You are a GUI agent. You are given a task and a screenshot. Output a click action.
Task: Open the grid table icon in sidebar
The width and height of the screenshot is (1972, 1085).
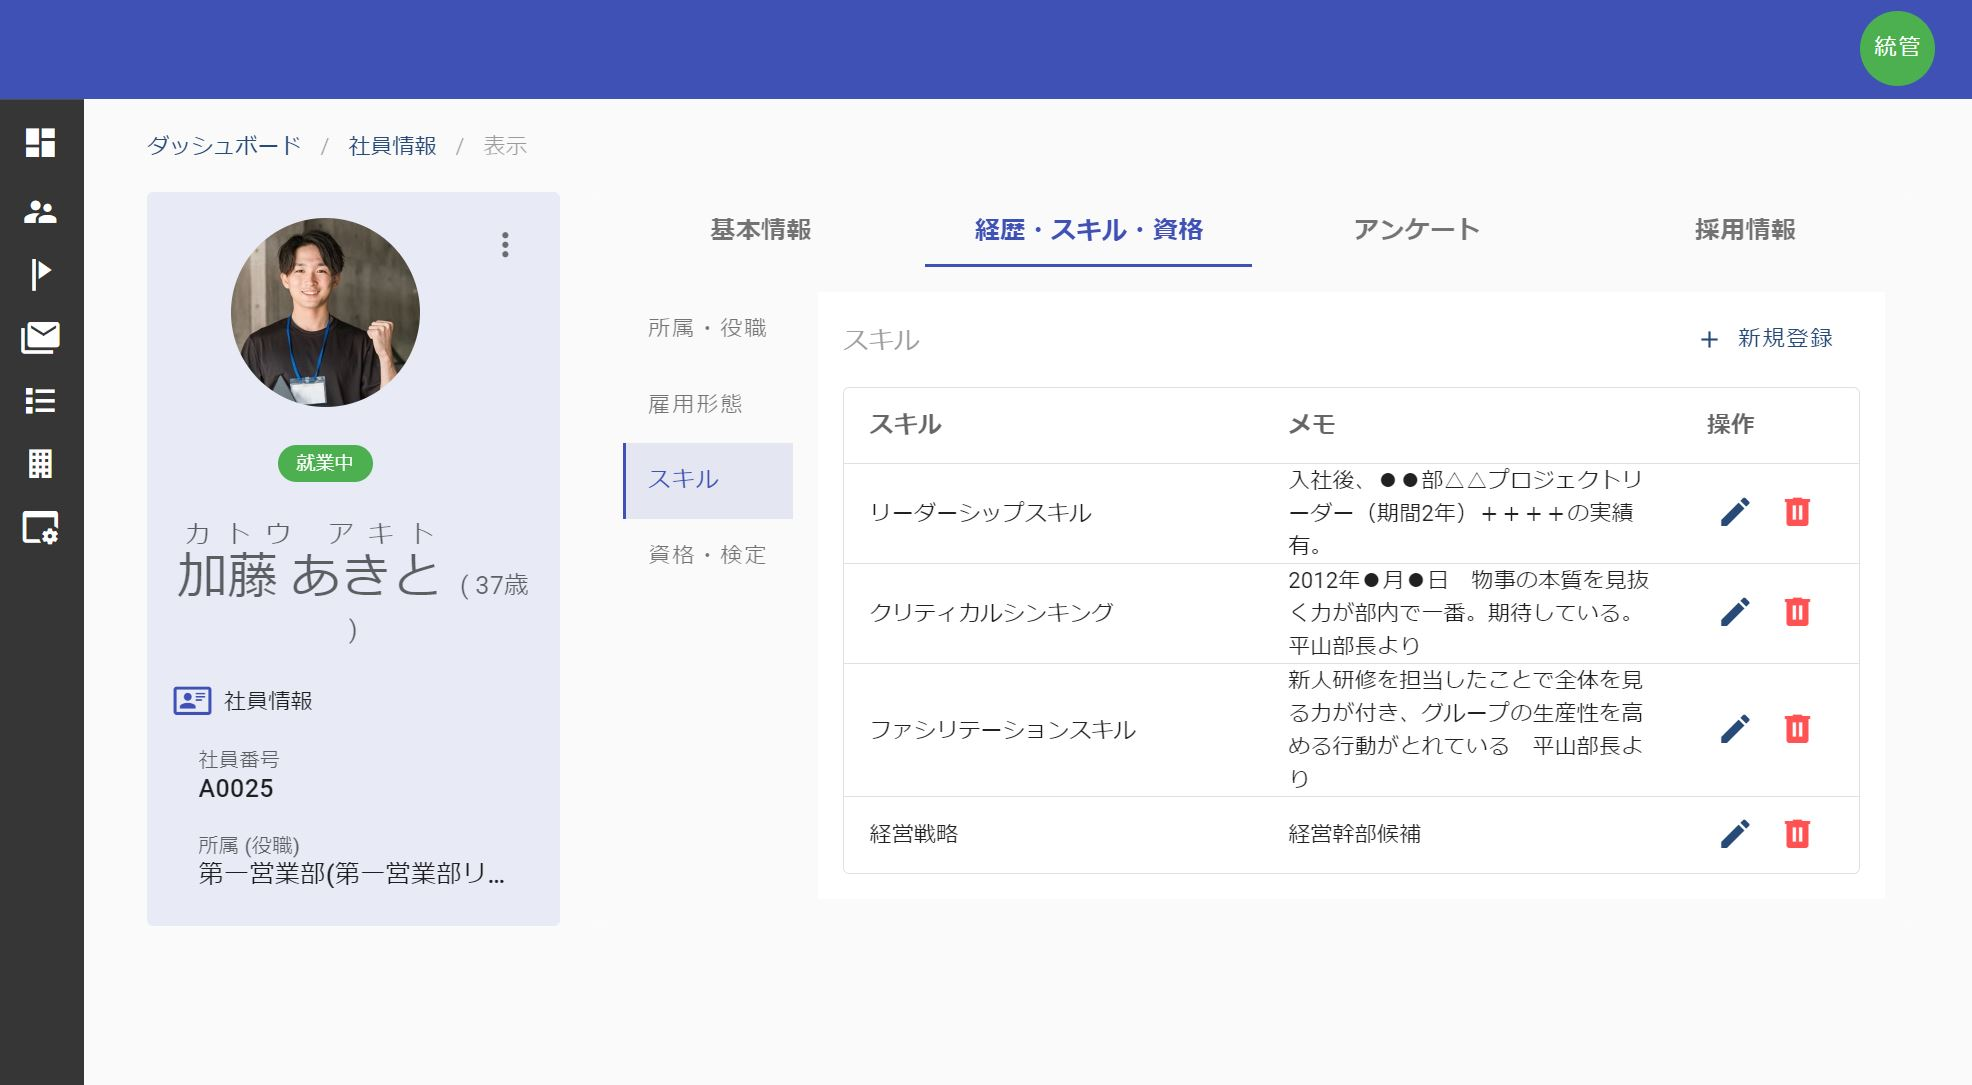[x=40, y=464]
